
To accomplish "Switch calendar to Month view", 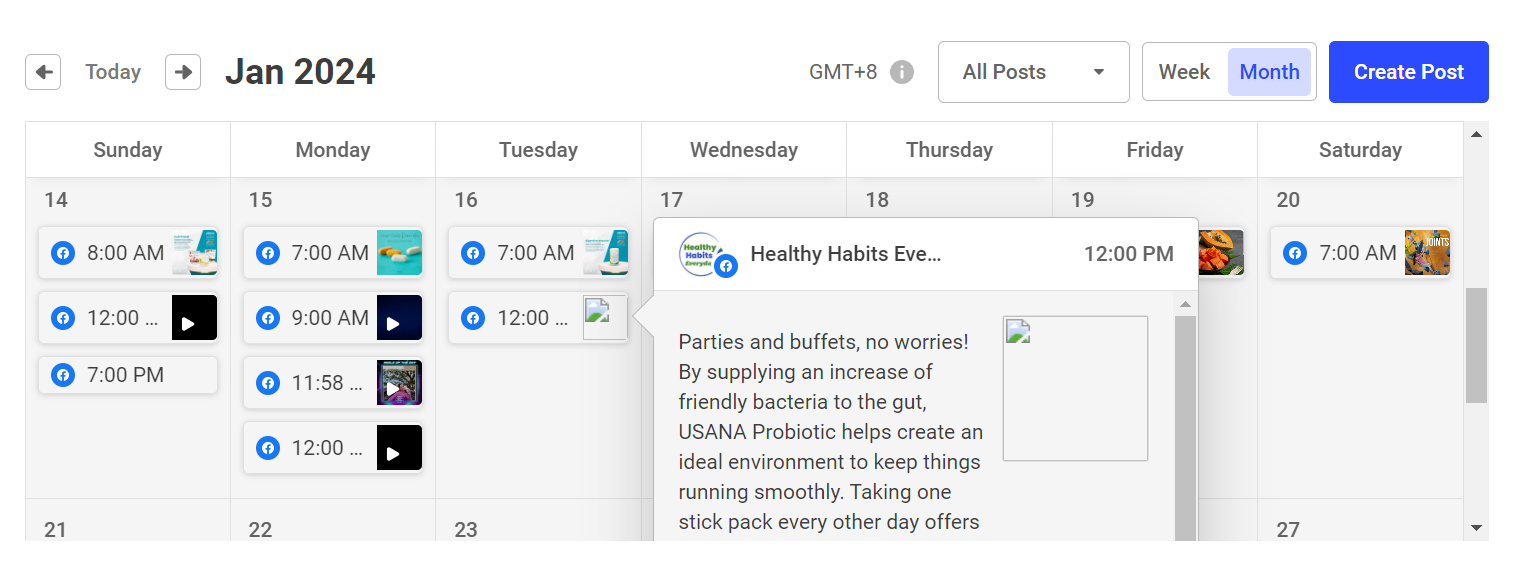I will [x=1269, y=72].
